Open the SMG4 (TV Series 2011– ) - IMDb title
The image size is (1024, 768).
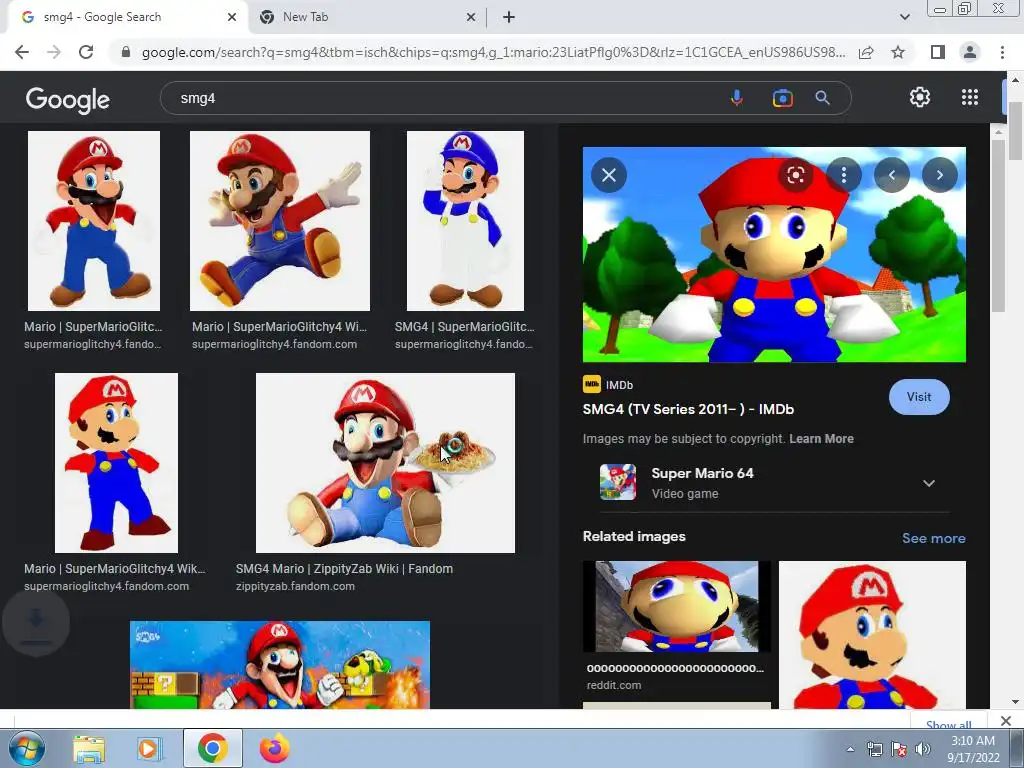688,409
